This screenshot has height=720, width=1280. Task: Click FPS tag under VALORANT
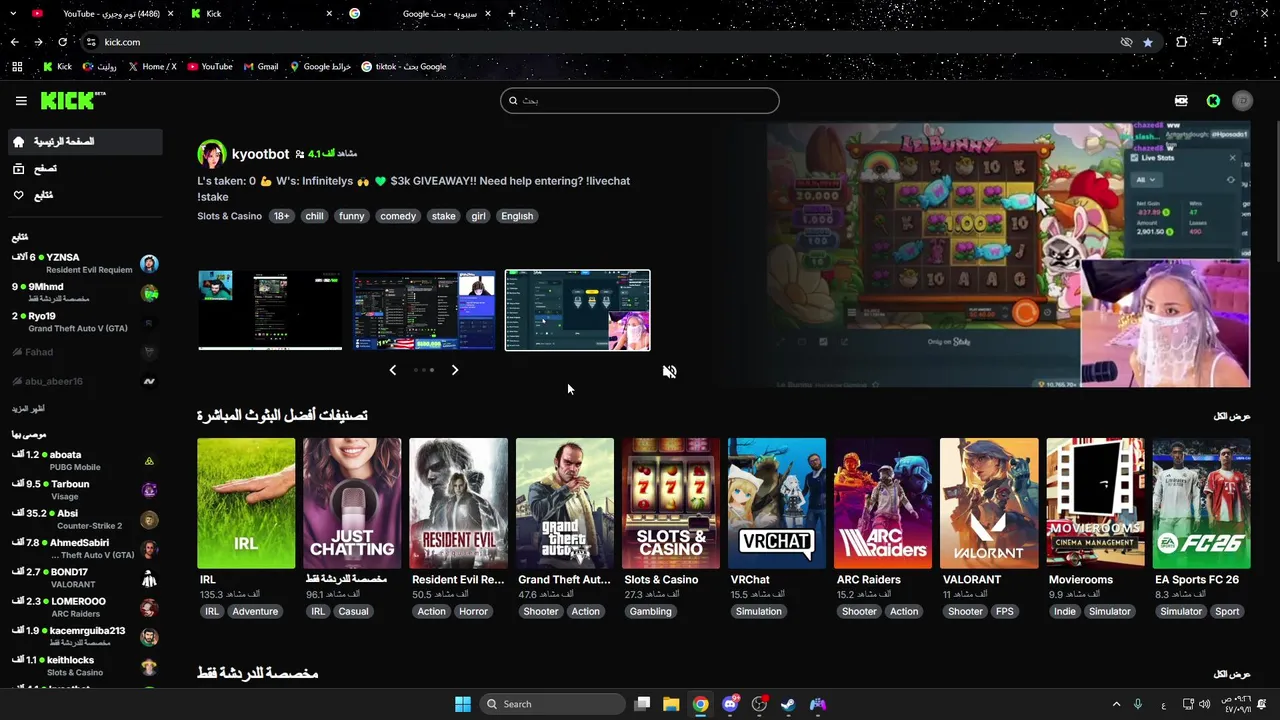pyautogui.click(x=1004, y=611)
